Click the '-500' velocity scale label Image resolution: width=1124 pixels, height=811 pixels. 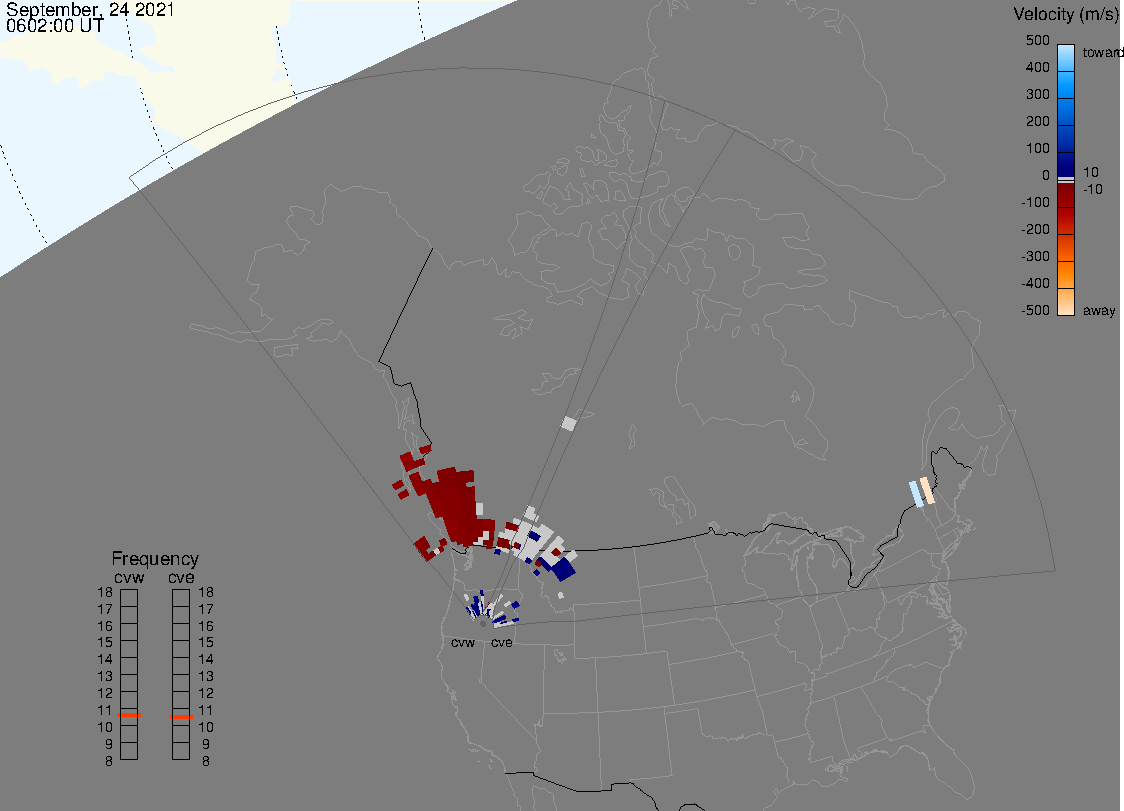pyautogui.click(x=1035, y=310)
